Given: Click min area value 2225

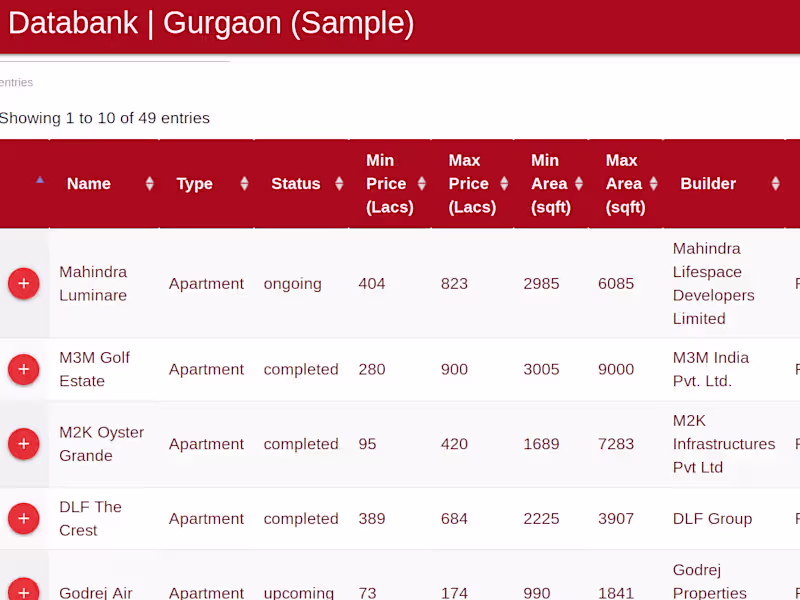Looking at the screenshot, I should point(541,519).
